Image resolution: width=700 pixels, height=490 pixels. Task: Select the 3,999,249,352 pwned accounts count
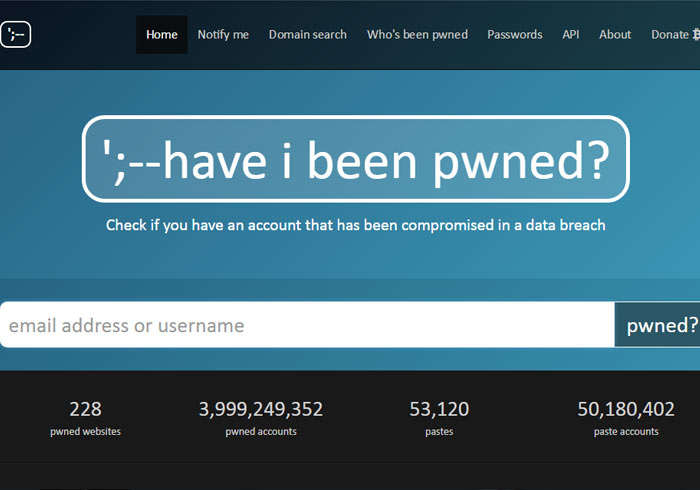[x=261, y=409]
